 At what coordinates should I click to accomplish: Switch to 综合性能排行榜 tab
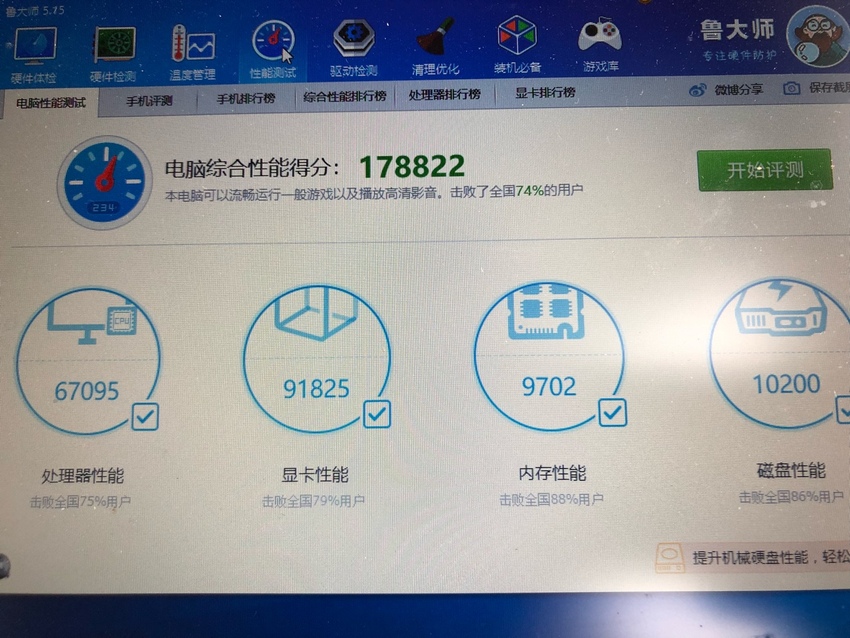point(345,96)
